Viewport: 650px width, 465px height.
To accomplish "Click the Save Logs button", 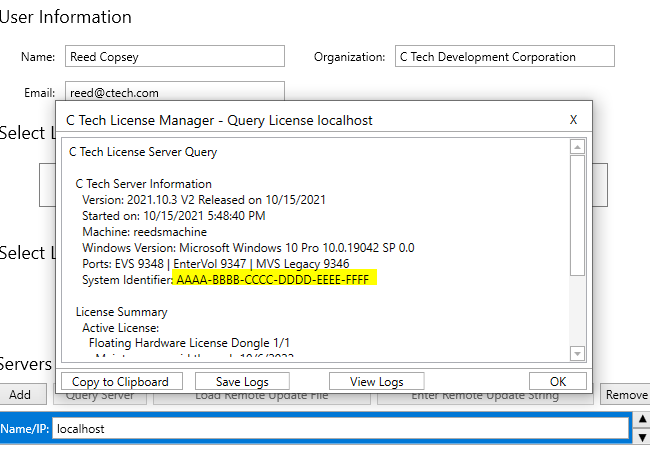I will click(242, 381).
